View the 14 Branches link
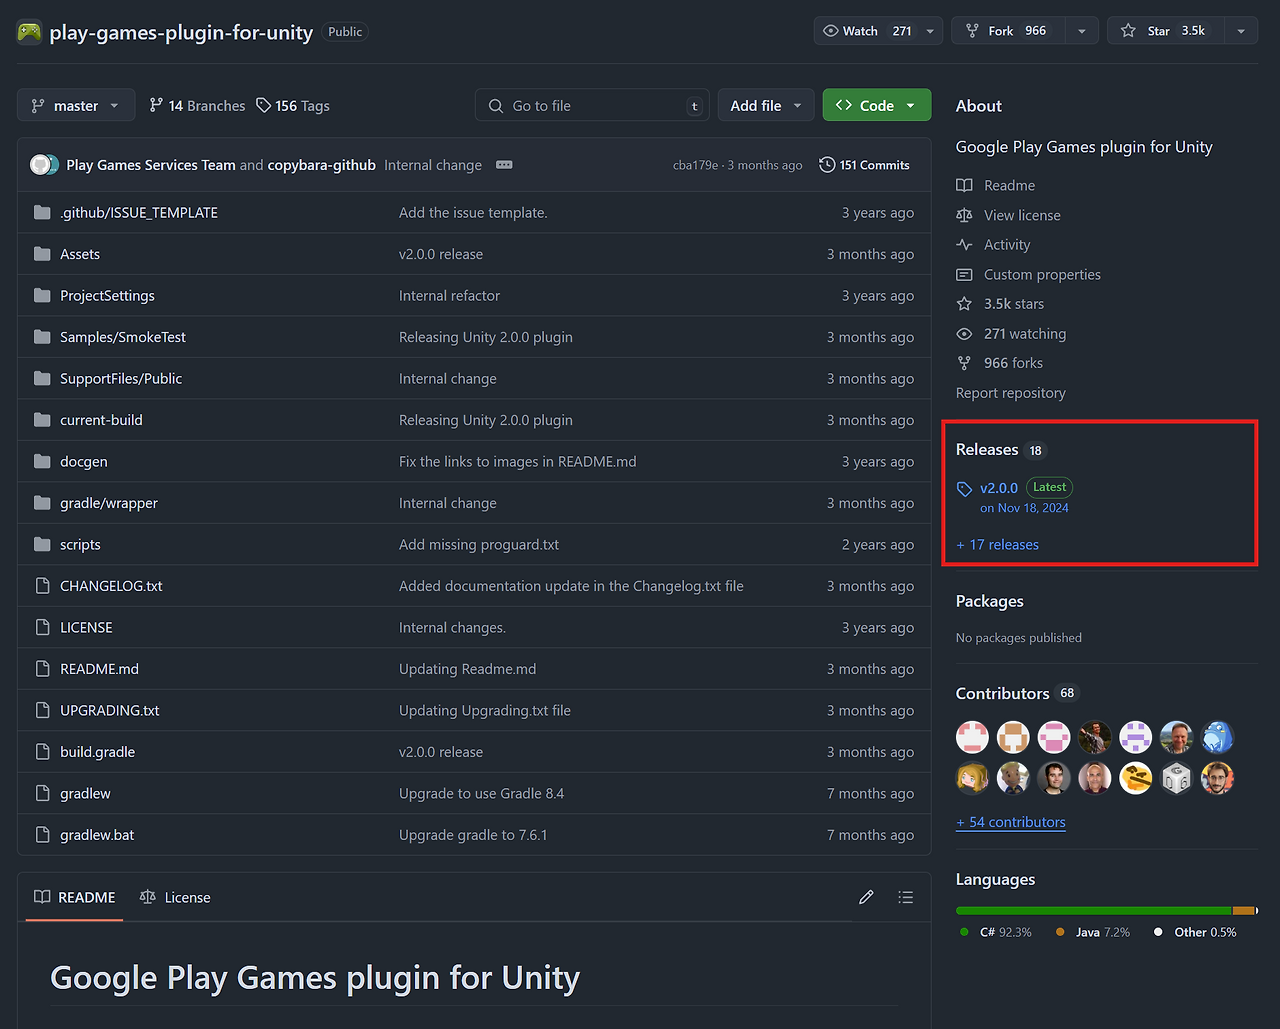The width and height of the screenshot is (1280, 1029). pyautogui.click(x=197, y=106)
